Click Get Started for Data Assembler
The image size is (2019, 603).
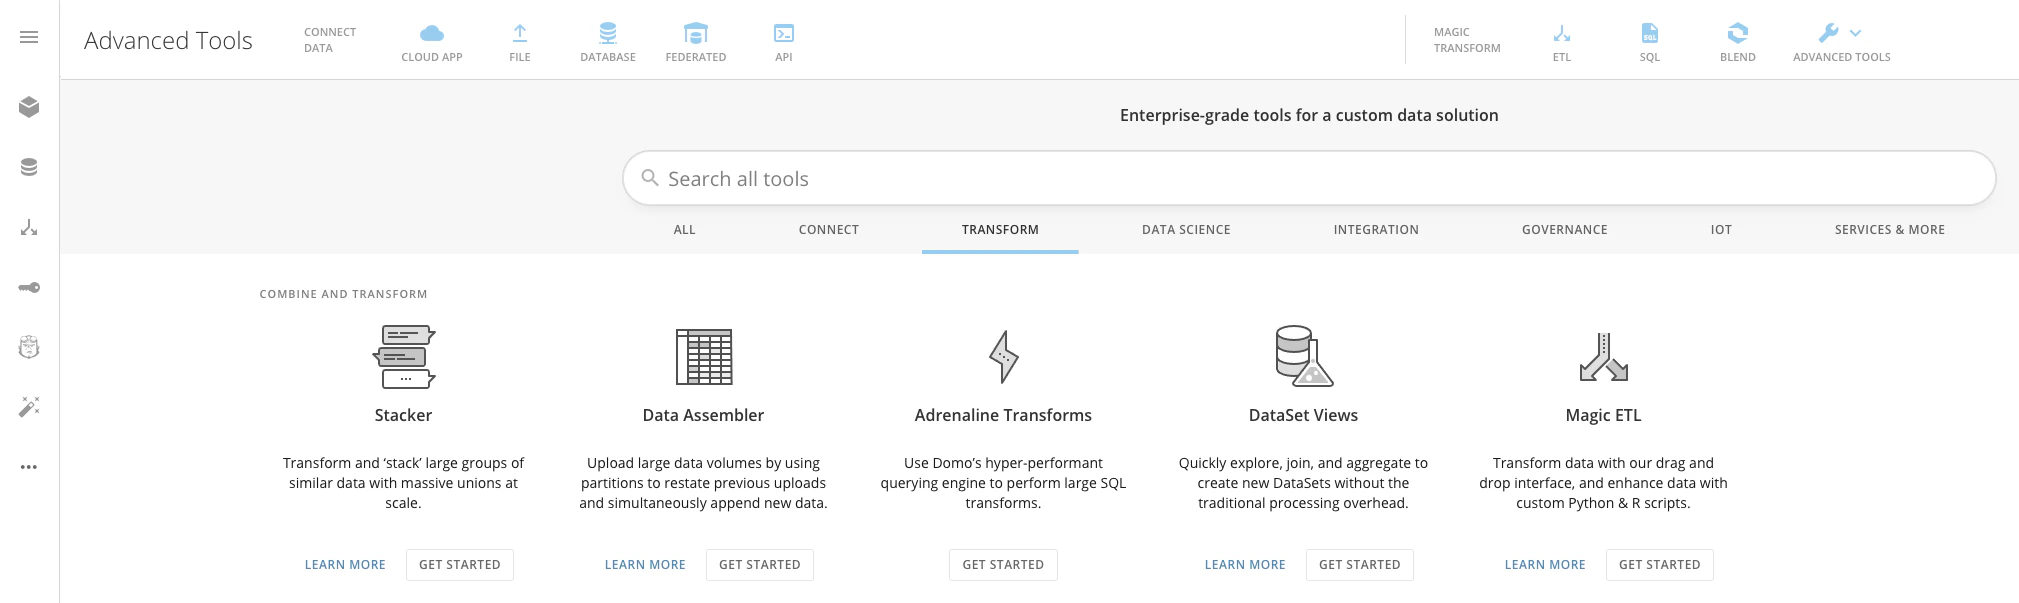click(x=760, y=565)
